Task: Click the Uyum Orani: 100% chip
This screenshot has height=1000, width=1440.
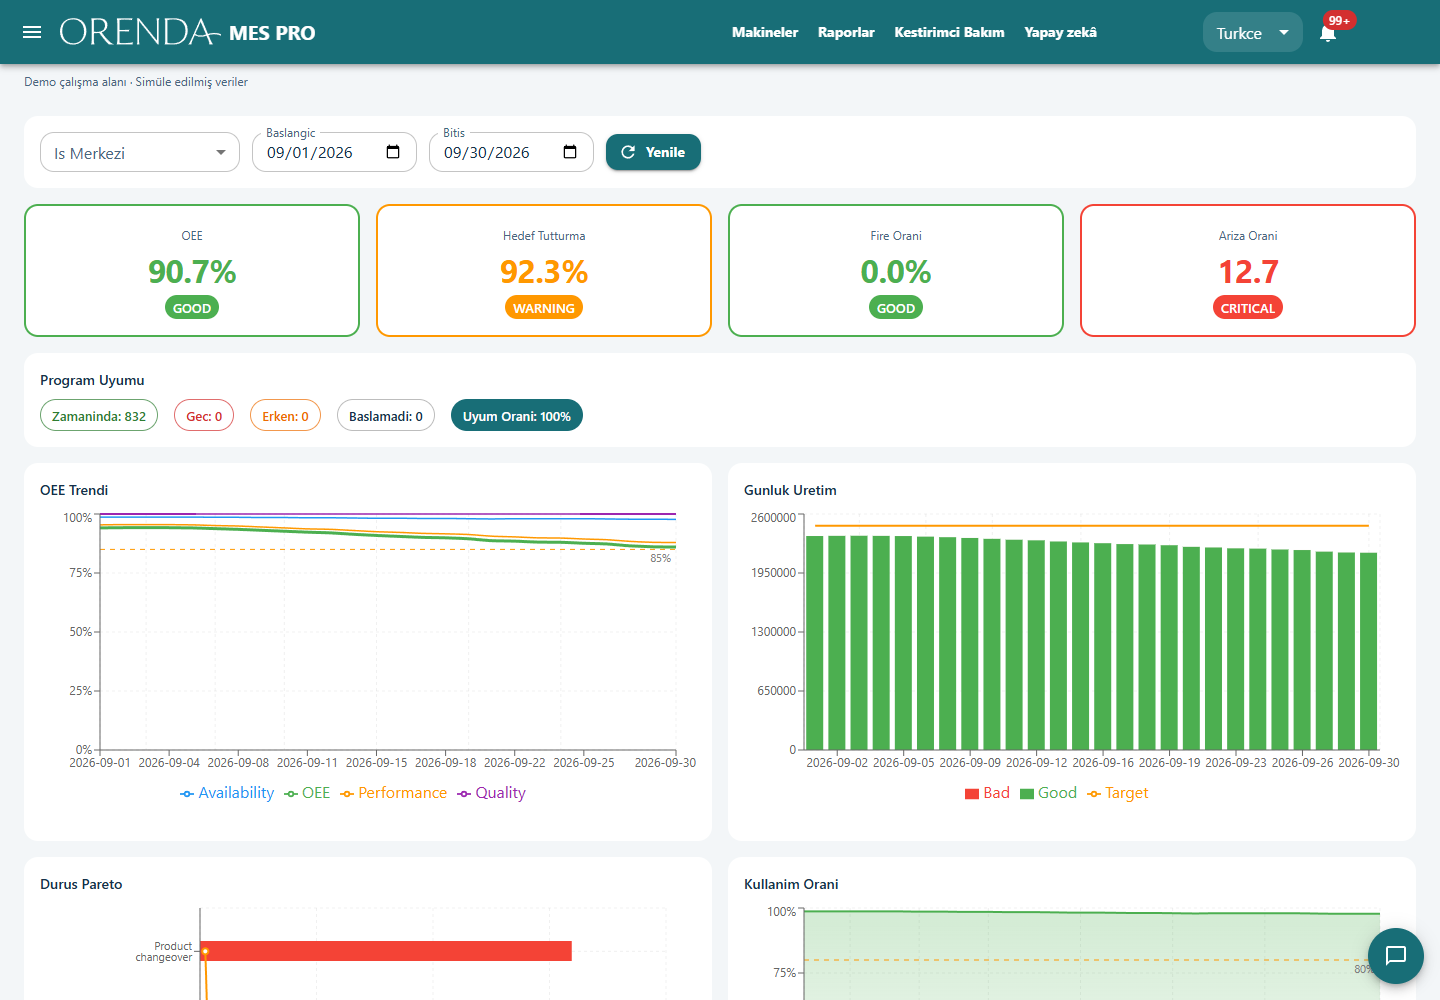Action: click(517, 416)
